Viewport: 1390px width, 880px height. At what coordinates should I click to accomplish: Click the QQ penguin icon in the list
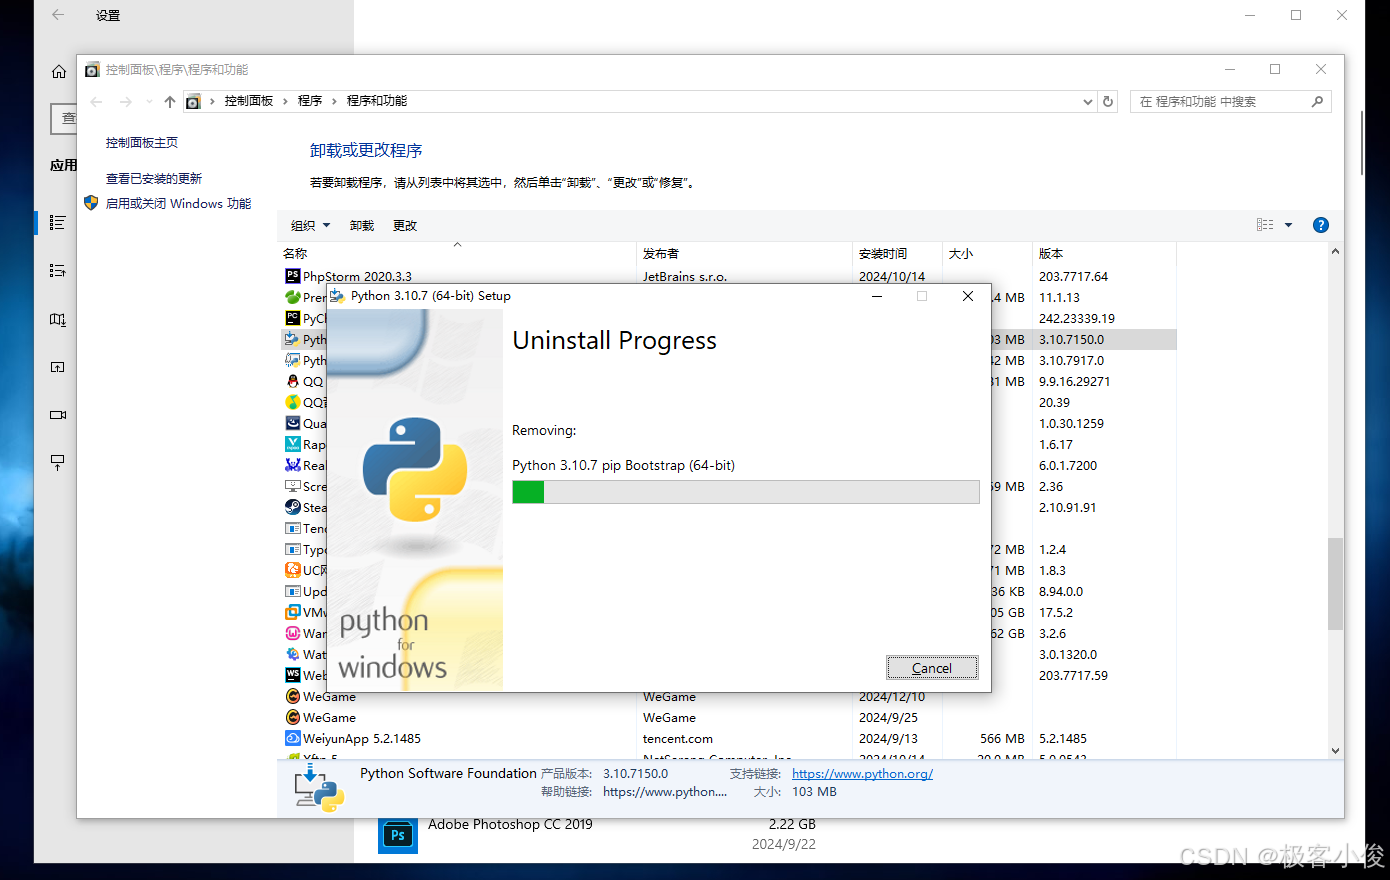click(x=293, y=381)
